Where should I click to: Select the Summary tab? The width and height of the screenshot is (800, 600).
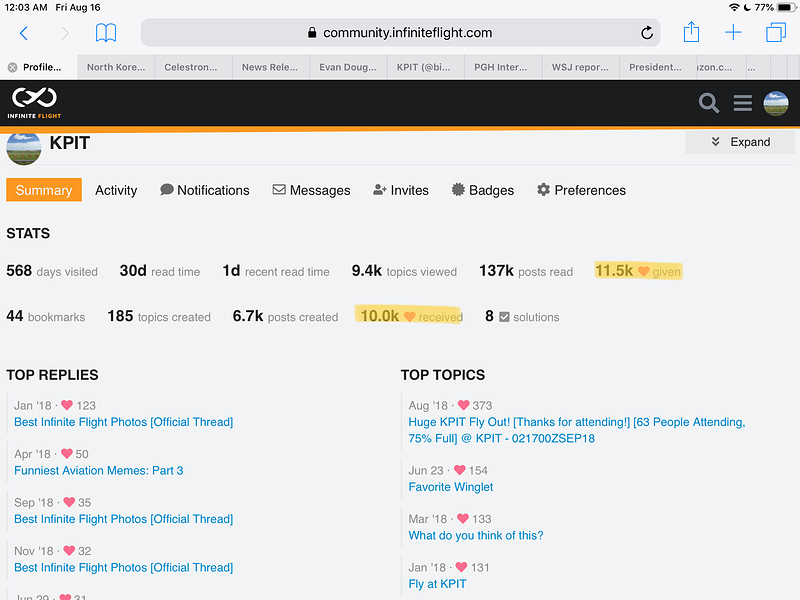44,190
